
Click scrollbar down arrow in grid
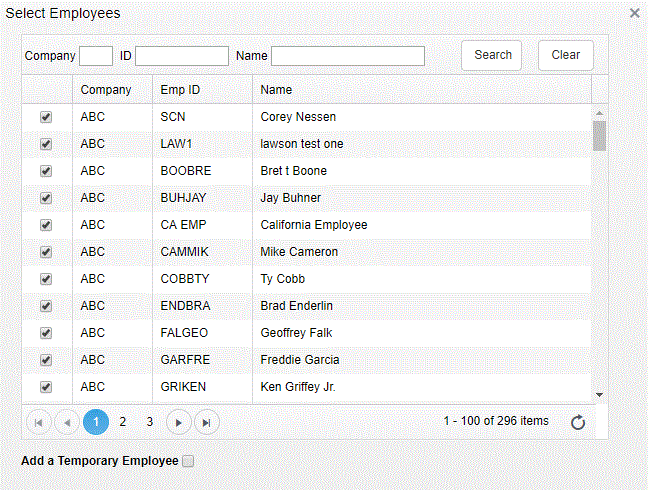(x=599, y=395)
